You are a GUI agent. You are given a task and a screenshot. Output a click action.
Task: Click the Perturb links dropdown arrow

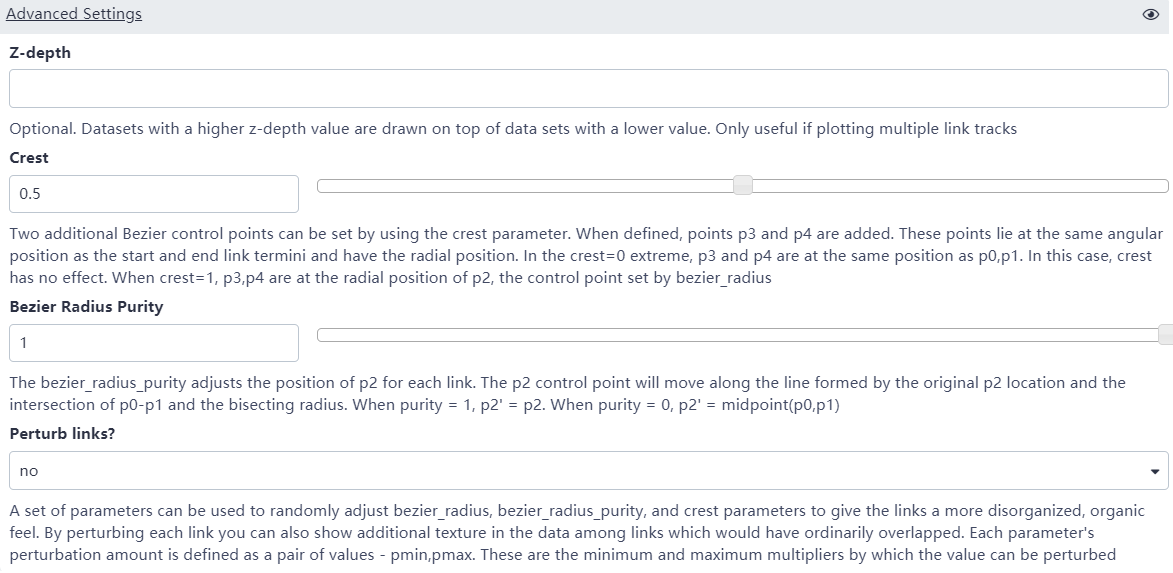click(1155, 471)
